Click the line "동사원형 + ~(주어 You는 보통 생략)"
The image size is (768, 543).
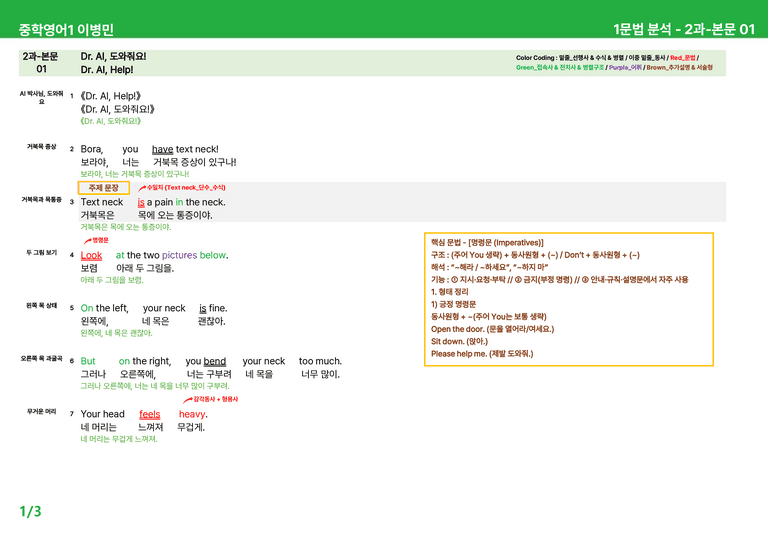pyautogui.click(x=489, y=316)
